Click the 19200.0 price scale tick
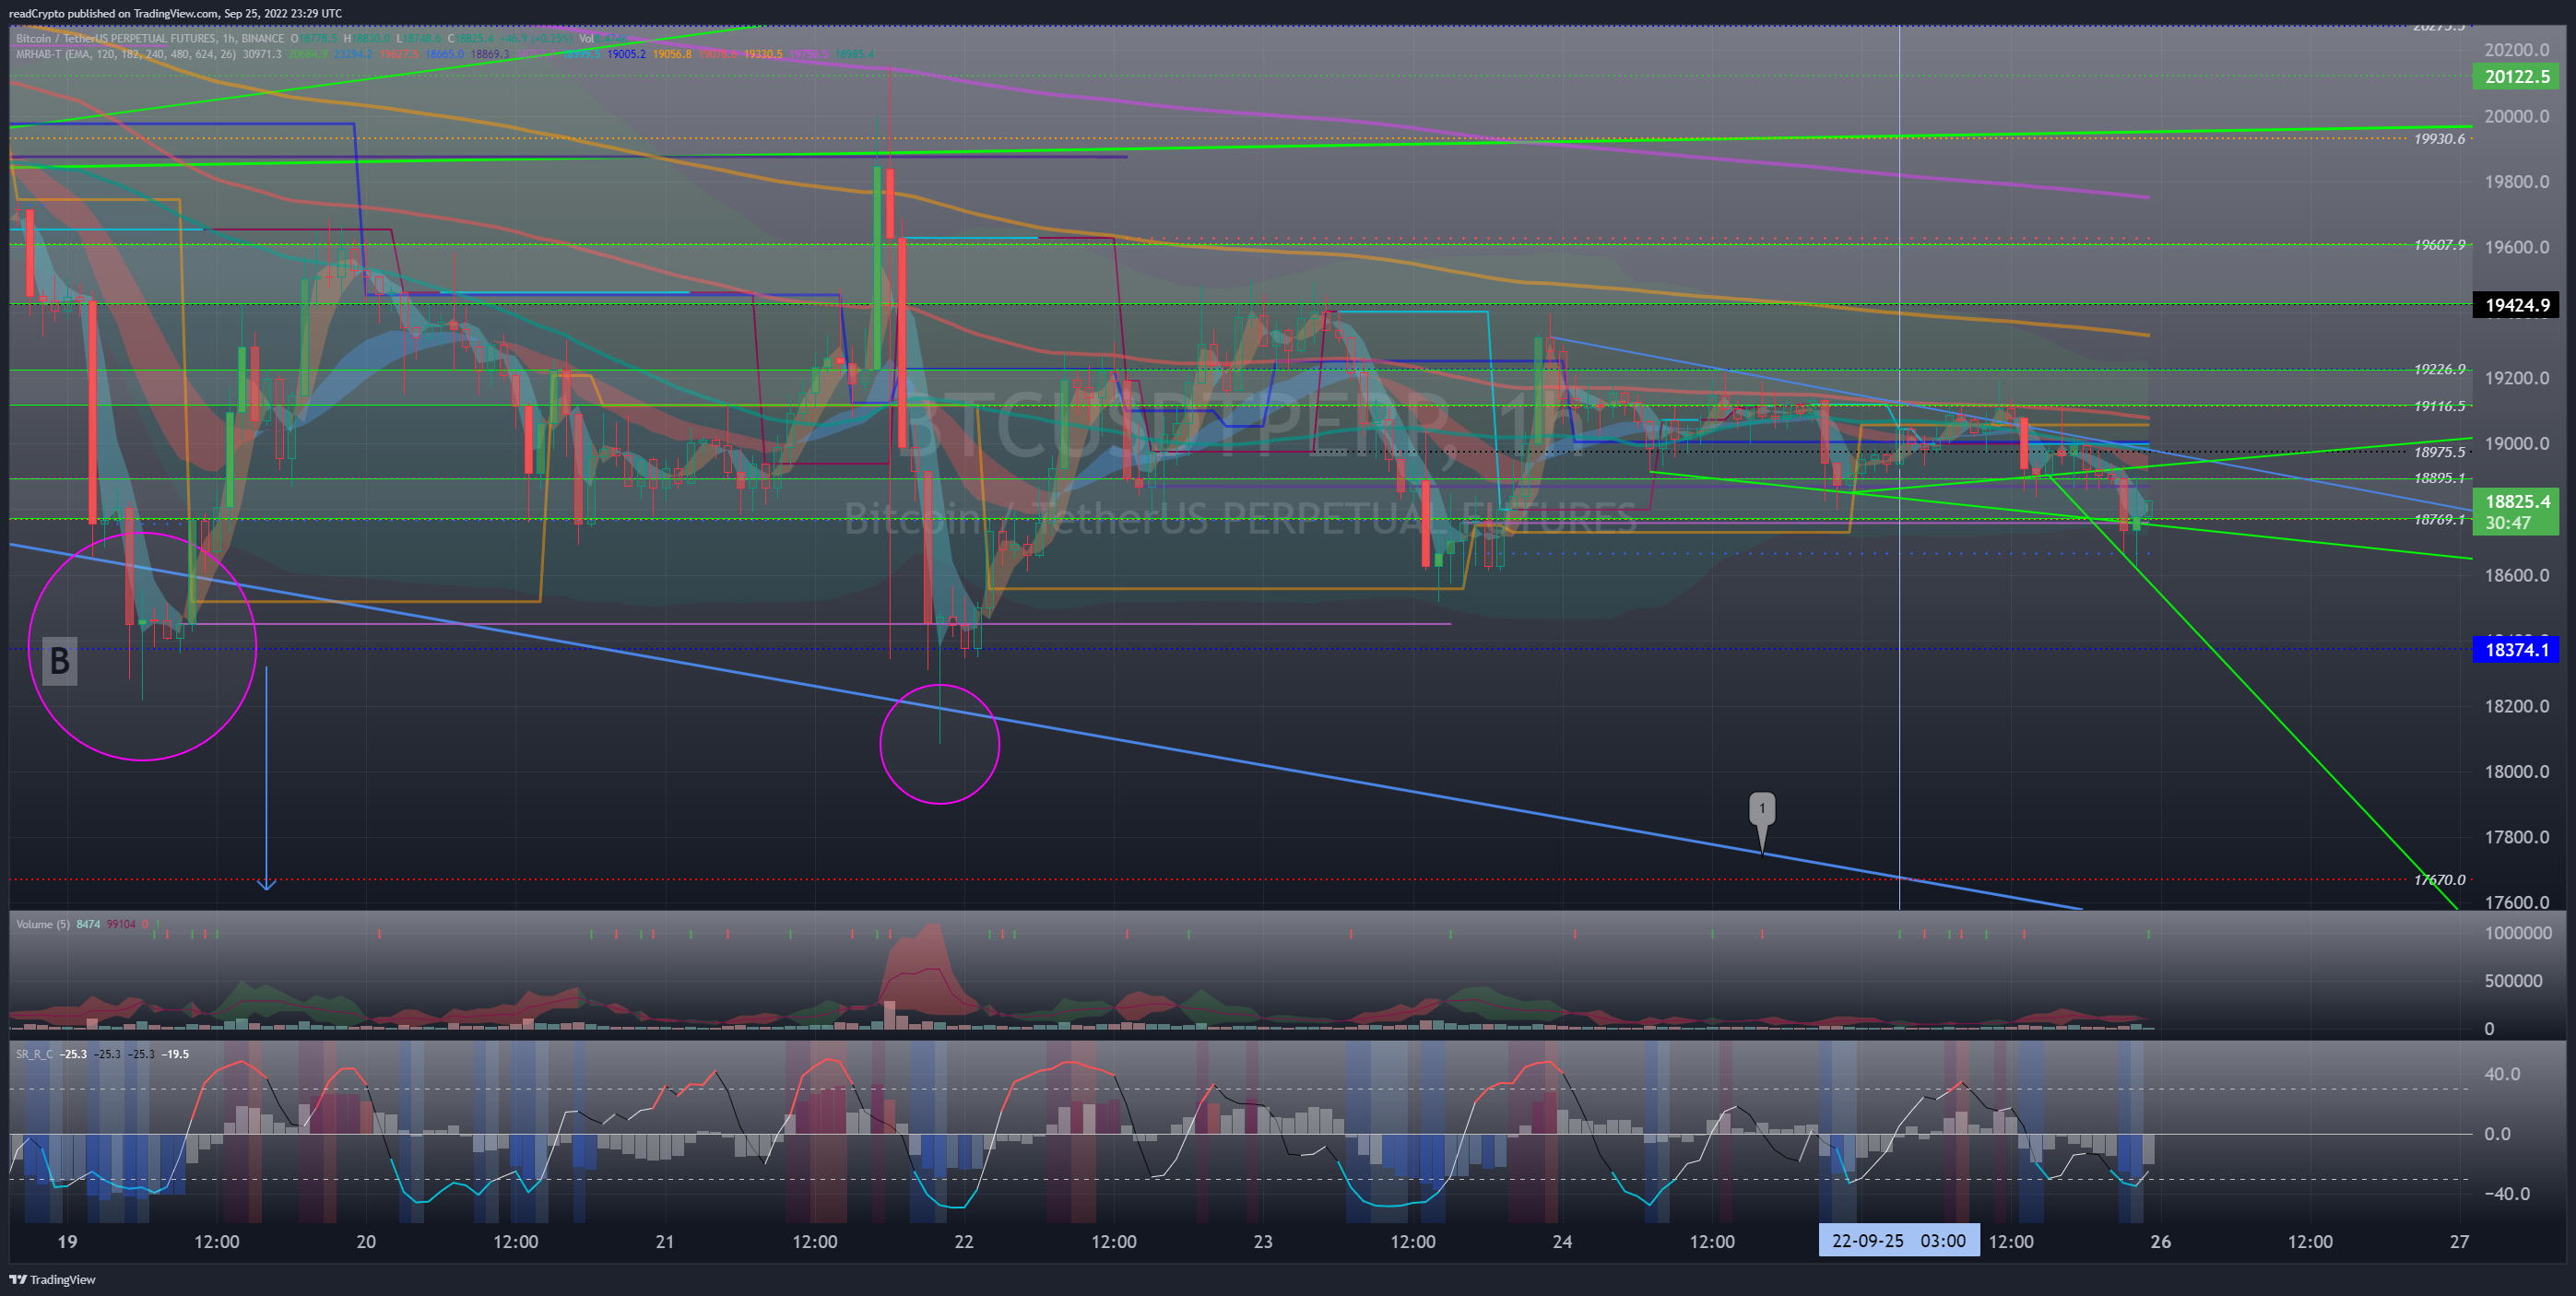Viewport: 2576px width, 1296px height. click(x=2516, y=378)
